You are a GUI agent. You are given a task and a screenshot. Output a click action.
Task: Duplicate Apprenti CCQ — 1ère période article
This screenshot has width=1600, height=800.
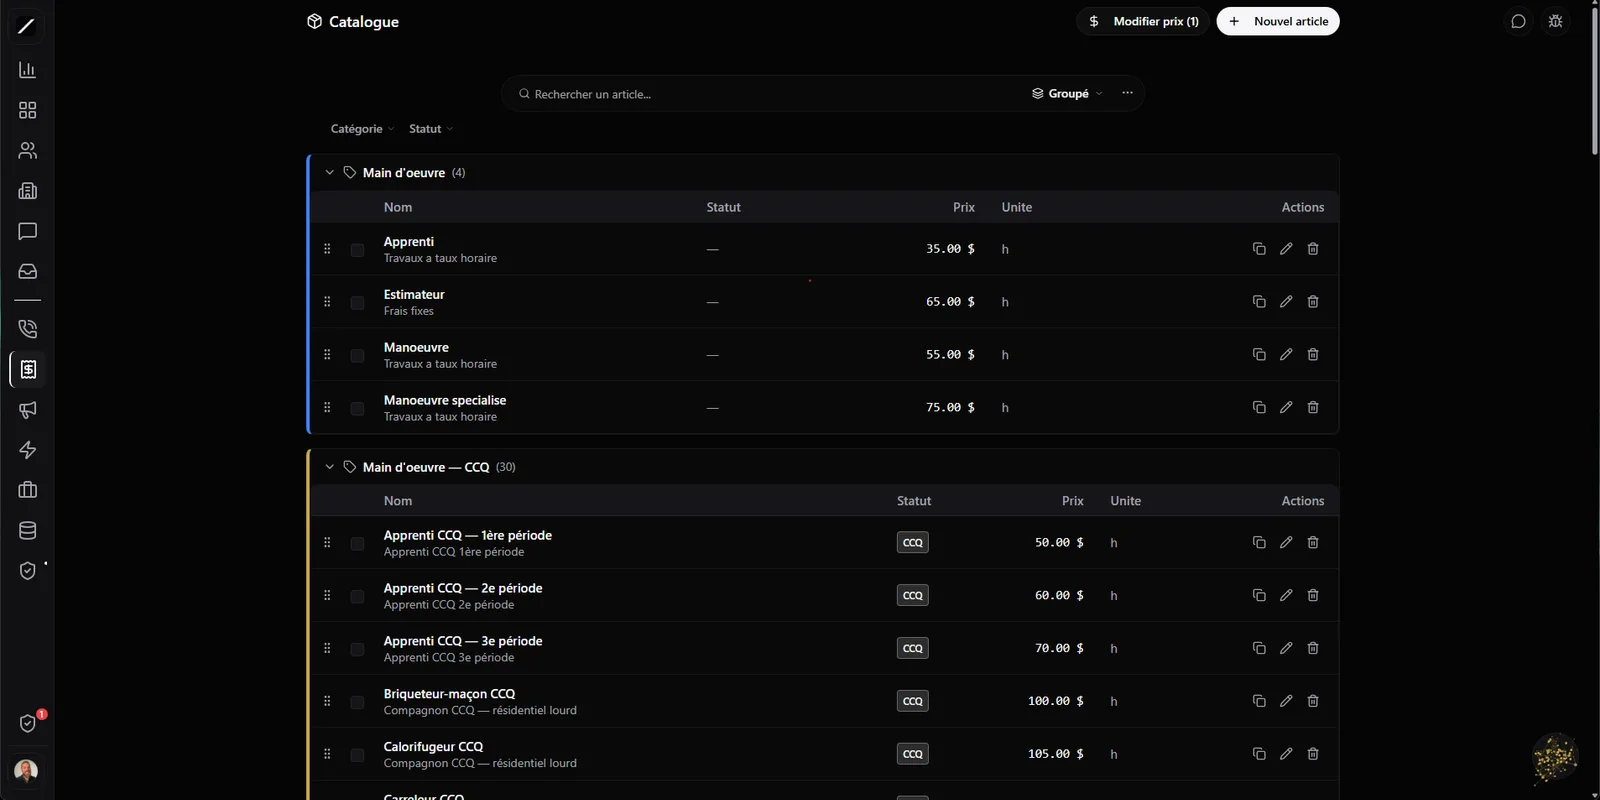pyautogui.click(x=1259, y=543)
